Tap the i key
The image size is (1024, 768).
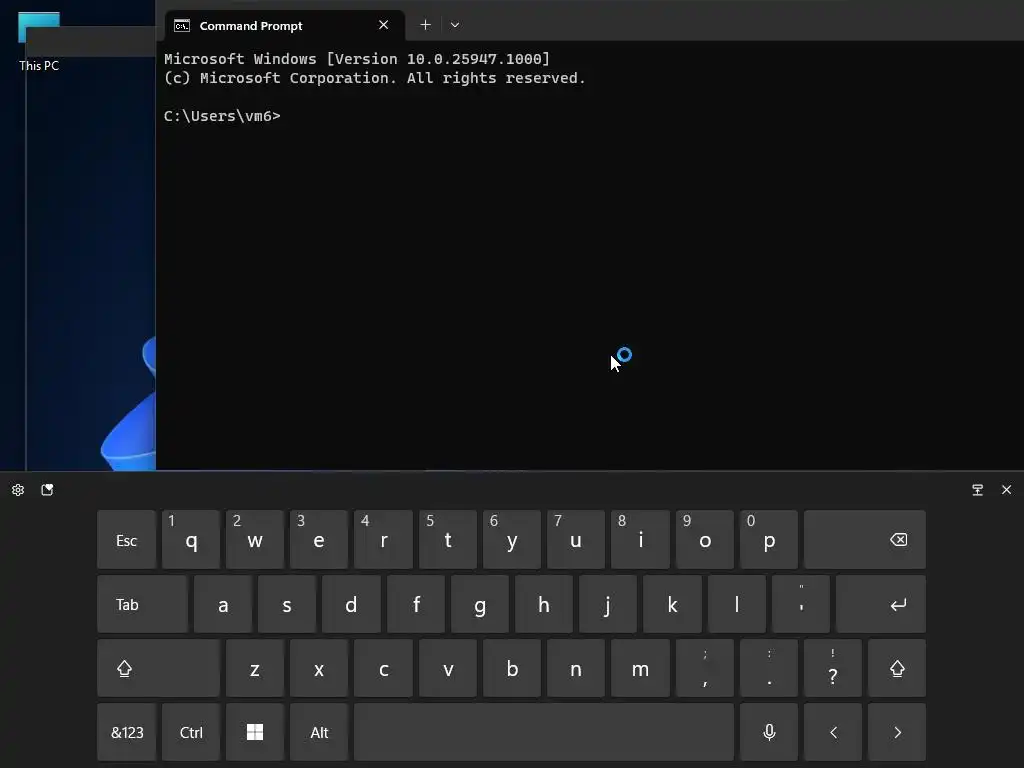point(640,540)
